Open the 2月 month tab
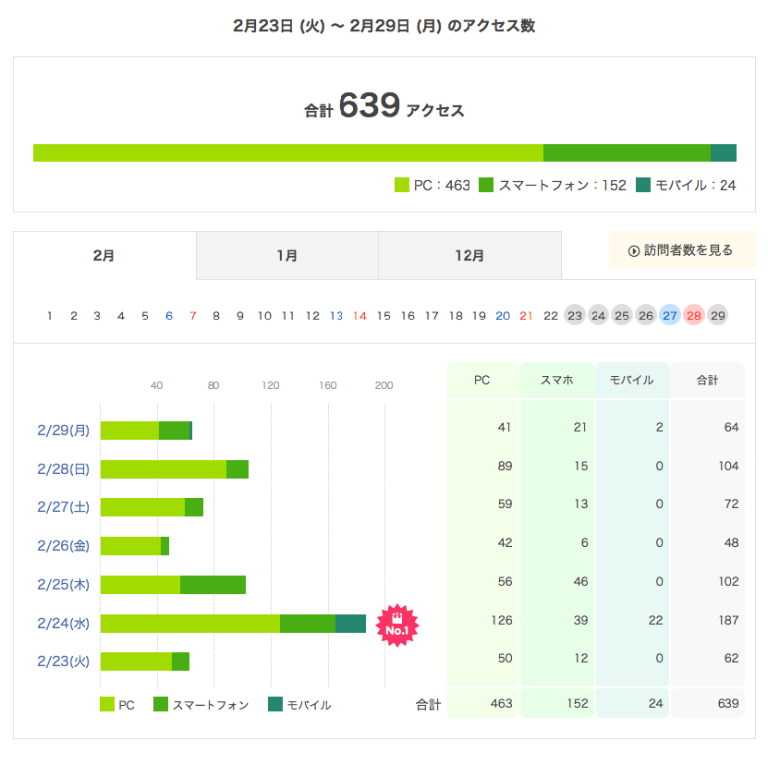The height and width of the screenshot is (765, 768). tap(104, 255)
